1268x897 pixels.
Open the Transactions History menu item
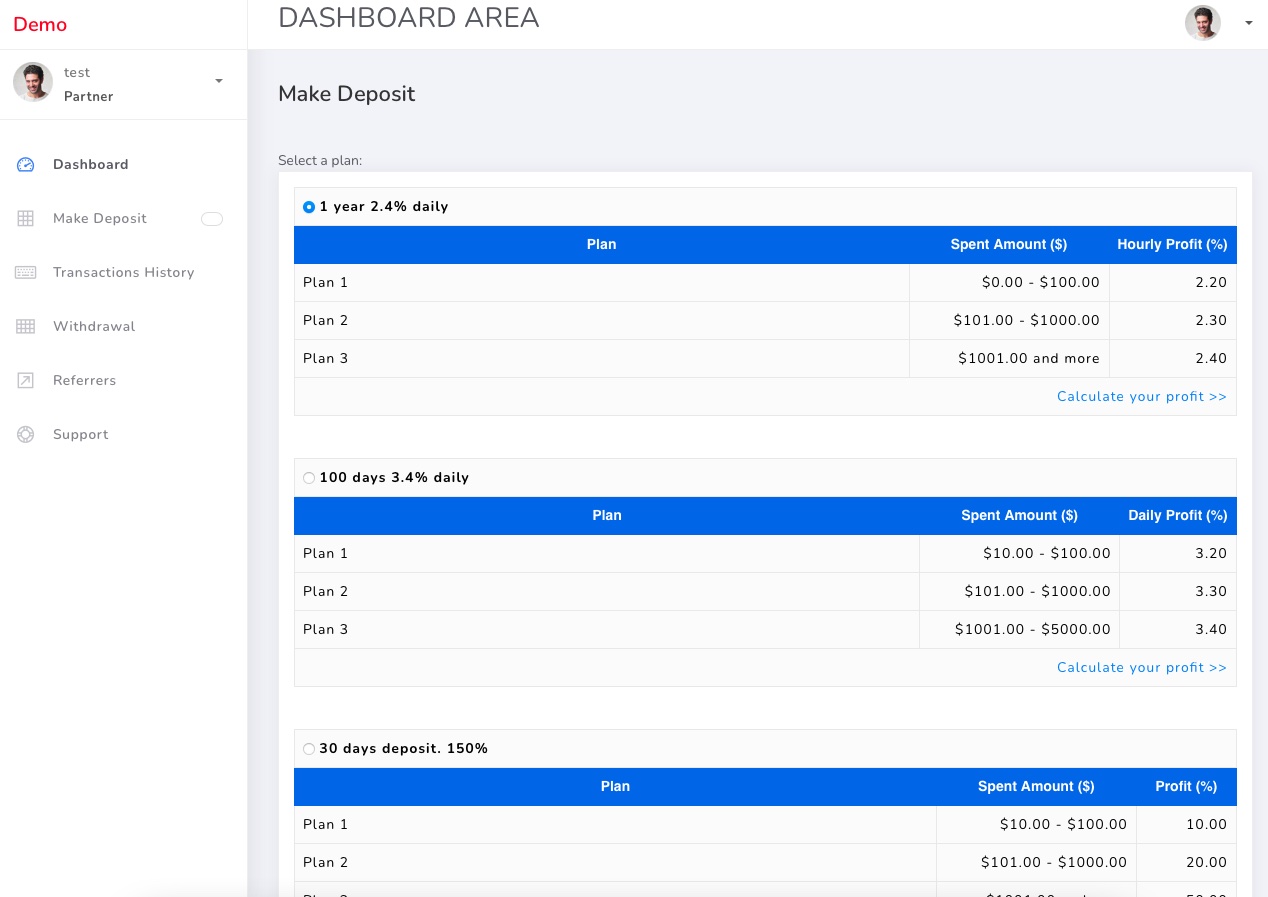tap(123, 273)
